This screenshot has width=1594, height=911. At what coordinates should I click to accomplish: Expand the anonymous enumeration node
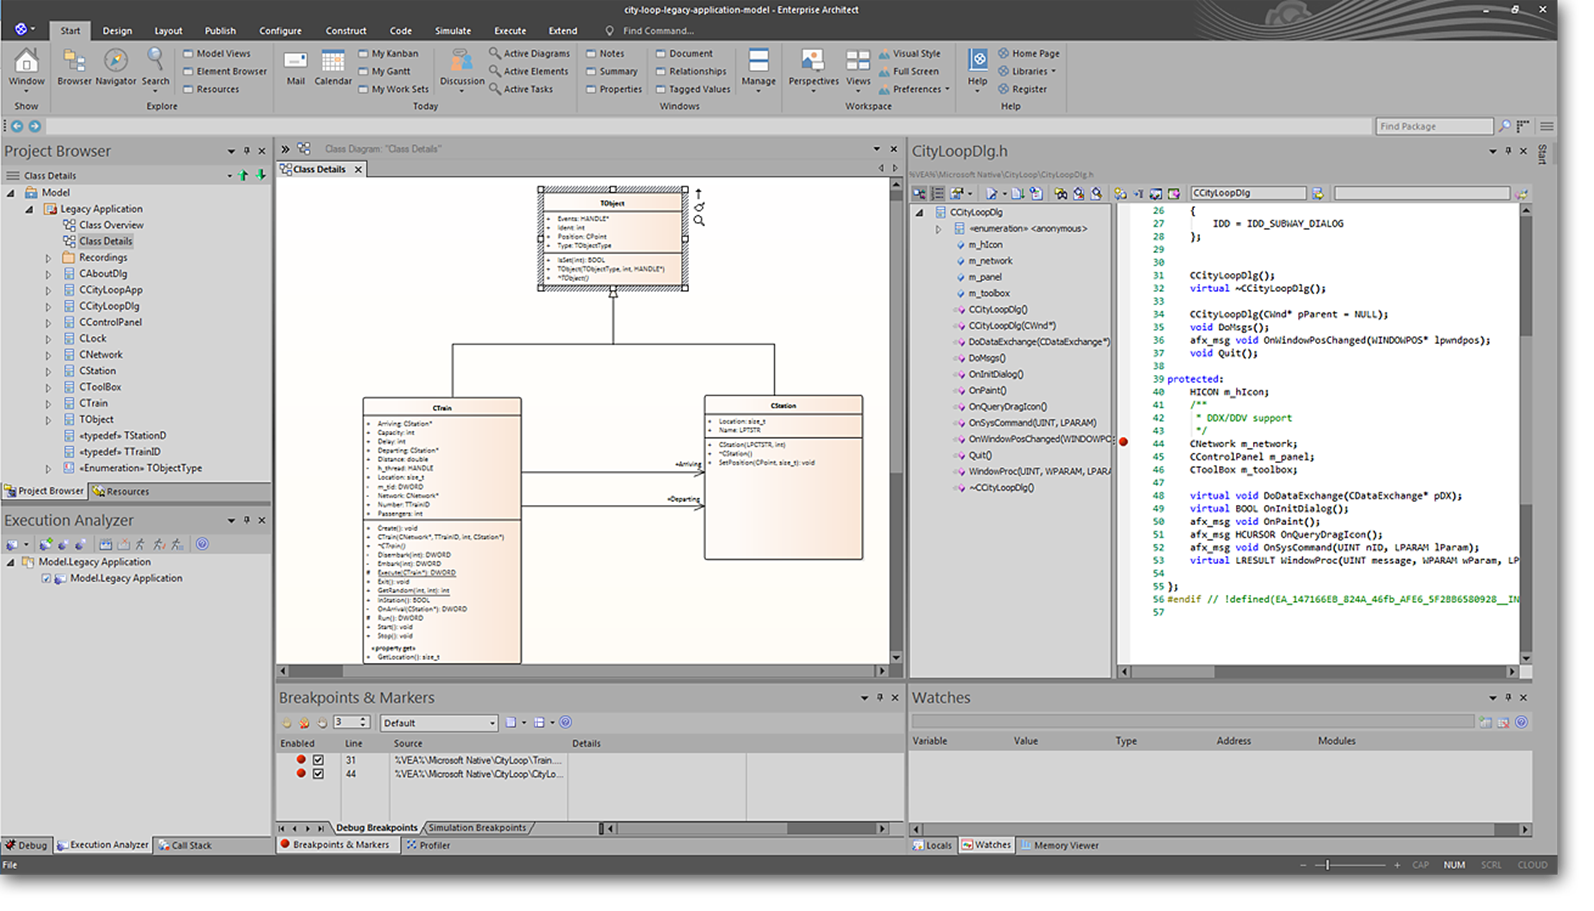(938, 229)
